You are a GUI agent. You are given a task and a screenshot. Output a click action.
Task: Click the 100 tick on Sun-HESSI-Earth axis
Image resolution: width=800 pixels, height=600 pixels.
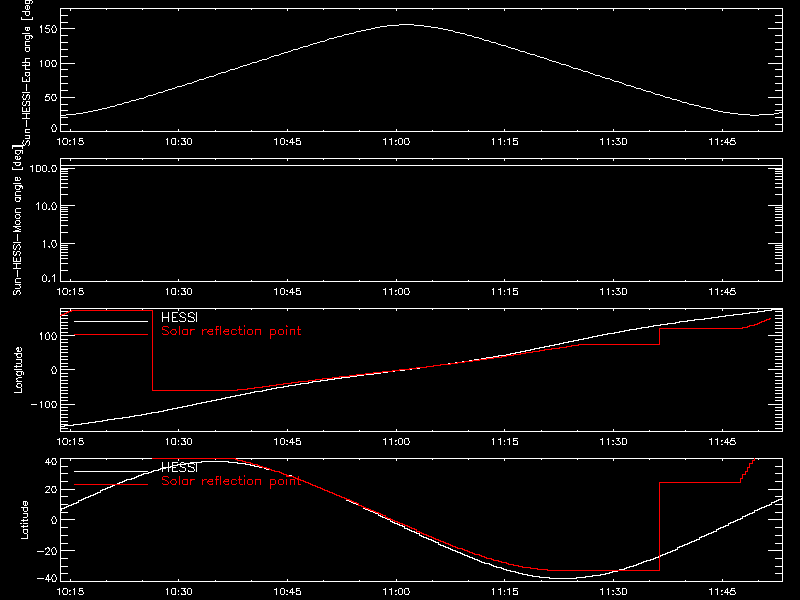pyautogui.click(x=49, y=63)
